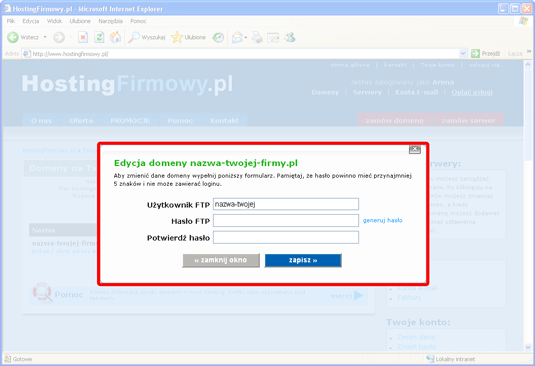Click the Forward arrow icon in toolbar
535x366 pixels.
click(x=59, y=37)
